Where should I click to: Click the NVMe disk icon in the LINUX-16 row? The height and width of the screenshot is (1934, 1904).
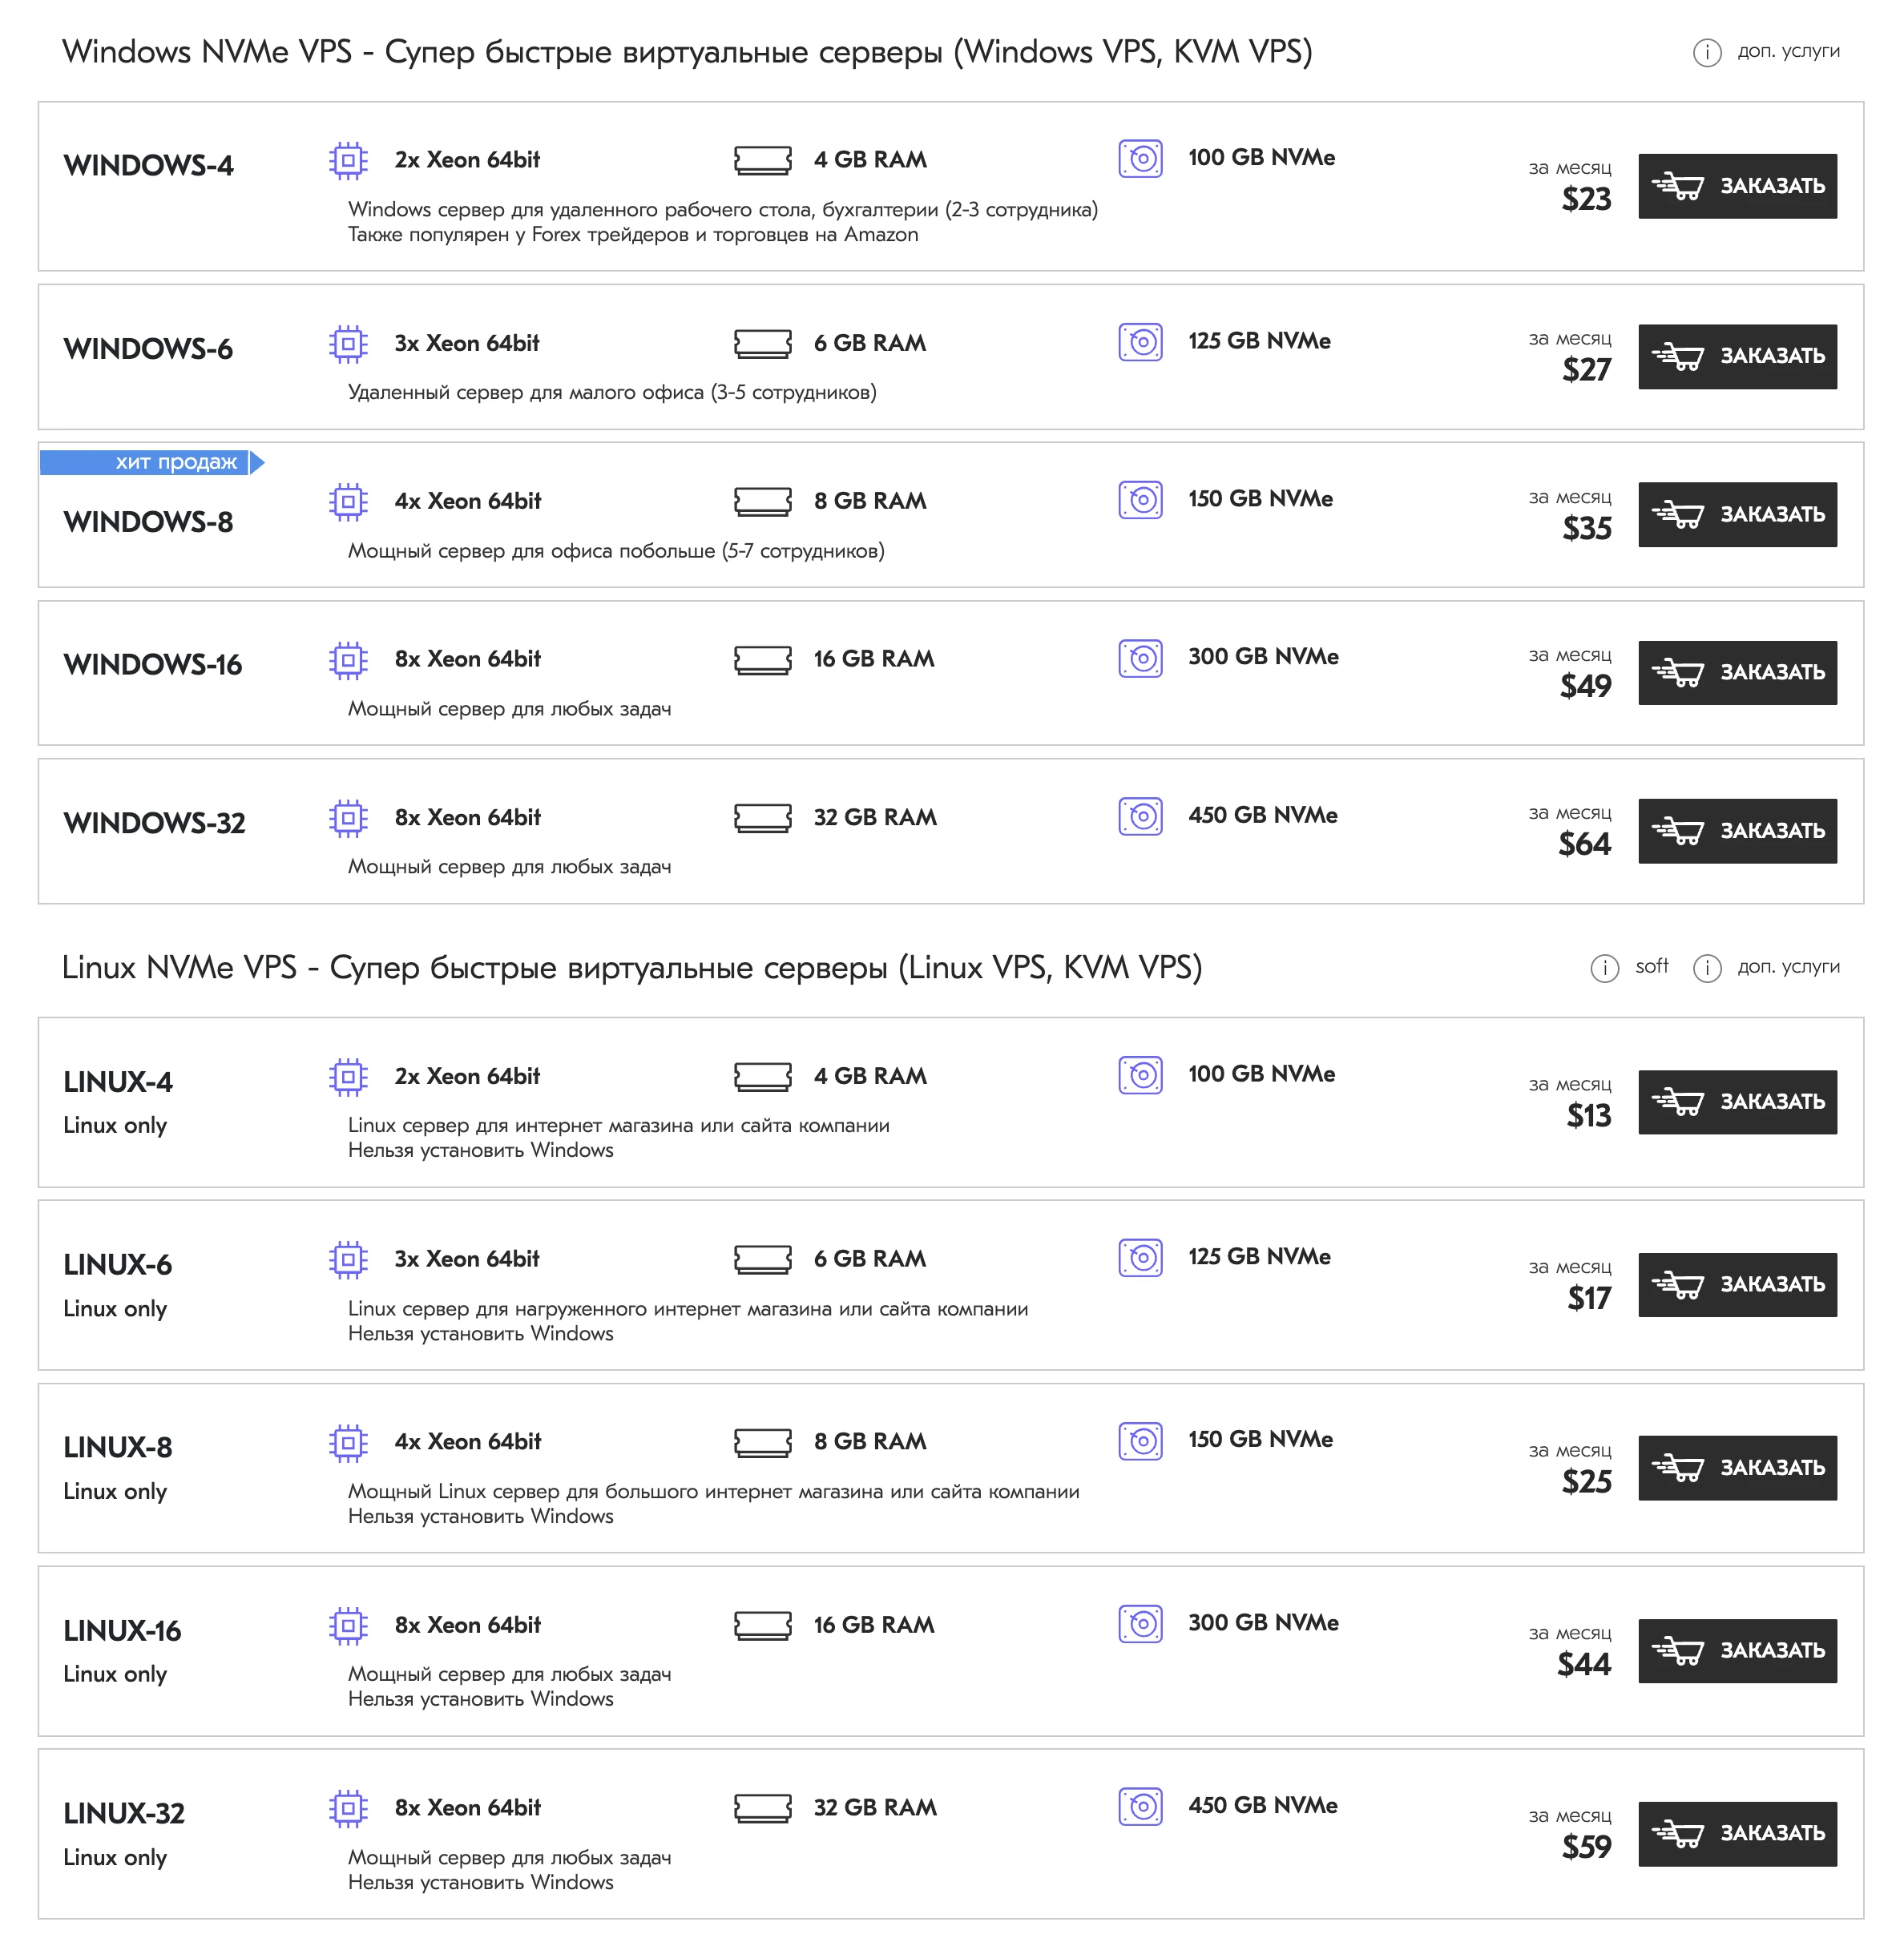pos(1140,1624)
